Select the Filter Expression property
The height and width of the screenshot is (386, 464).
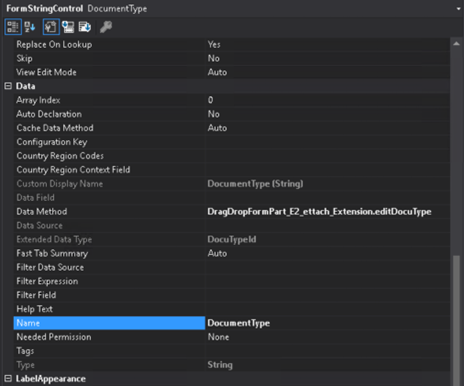[47, 281]
